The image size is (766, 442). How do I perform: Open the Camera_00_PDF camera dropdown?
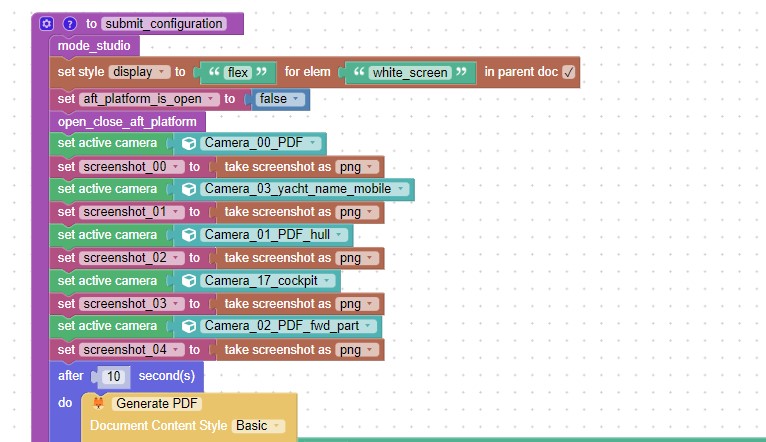(261, 143)
